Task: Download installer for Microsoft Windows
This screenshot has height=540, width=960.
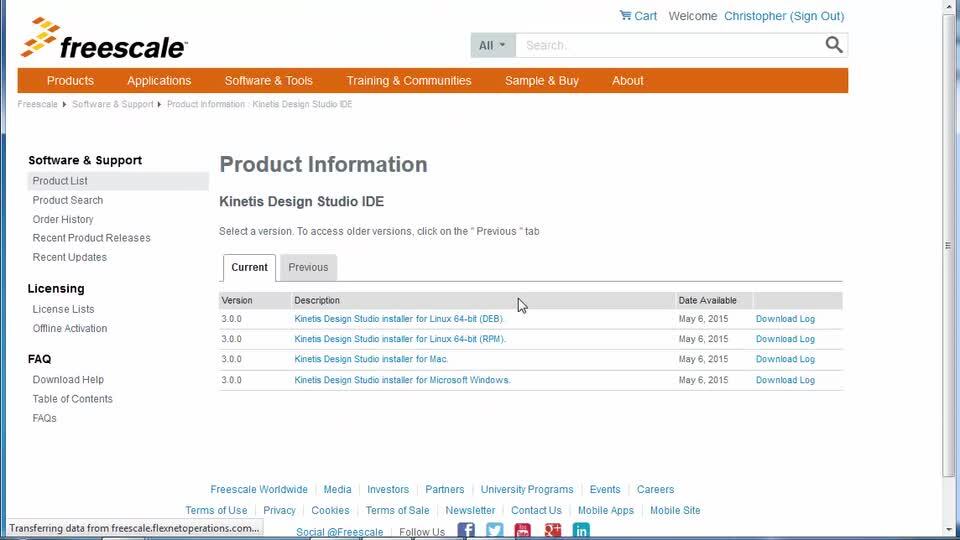Action: coord(402,380)
